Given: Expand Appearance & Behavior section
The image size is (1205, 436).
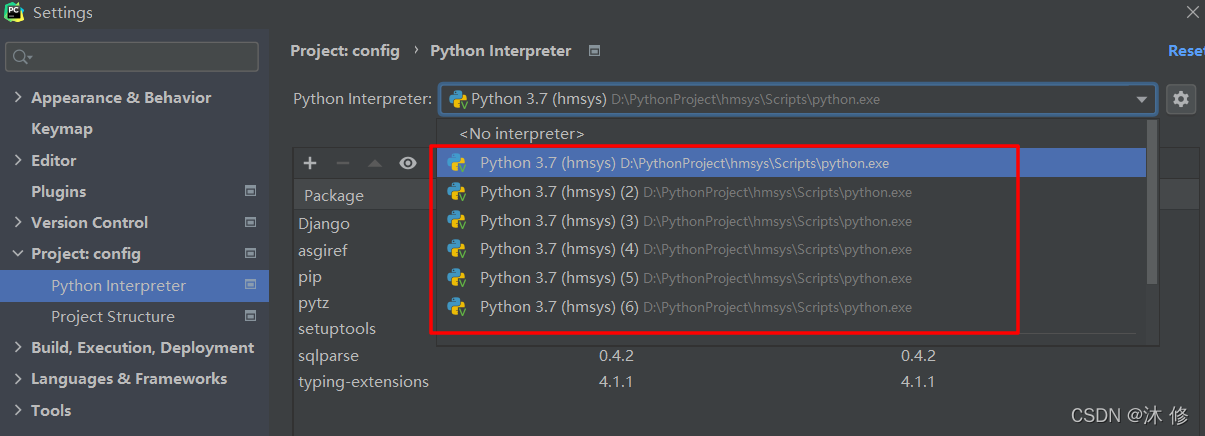Looking at the screenshot, I should 19,97.
